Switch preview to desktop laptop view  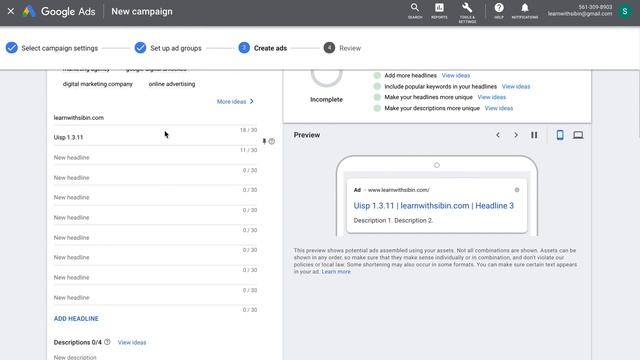coord(578,135)
